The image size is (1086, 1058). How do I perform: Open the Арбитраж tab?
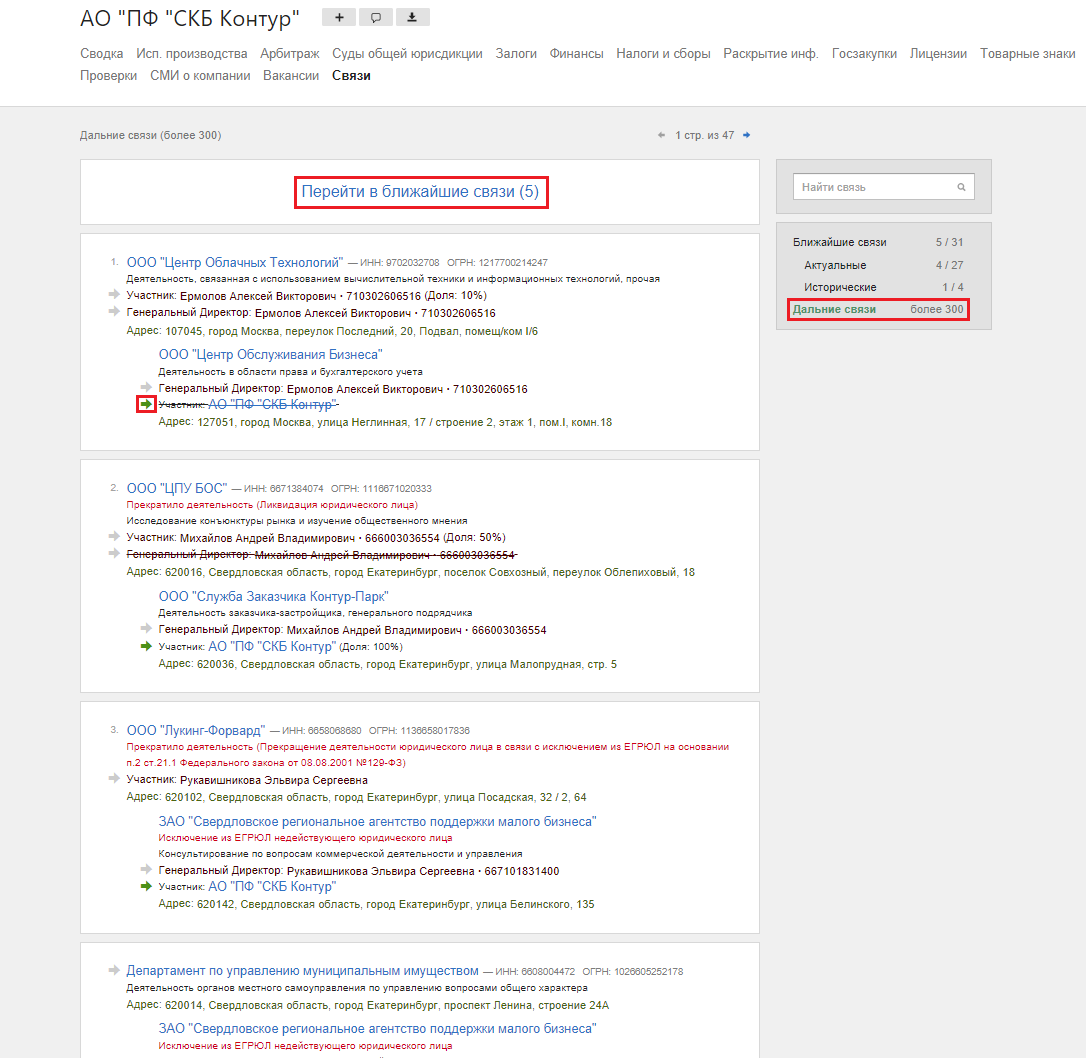pyautogui.click(x=290, y=54)
